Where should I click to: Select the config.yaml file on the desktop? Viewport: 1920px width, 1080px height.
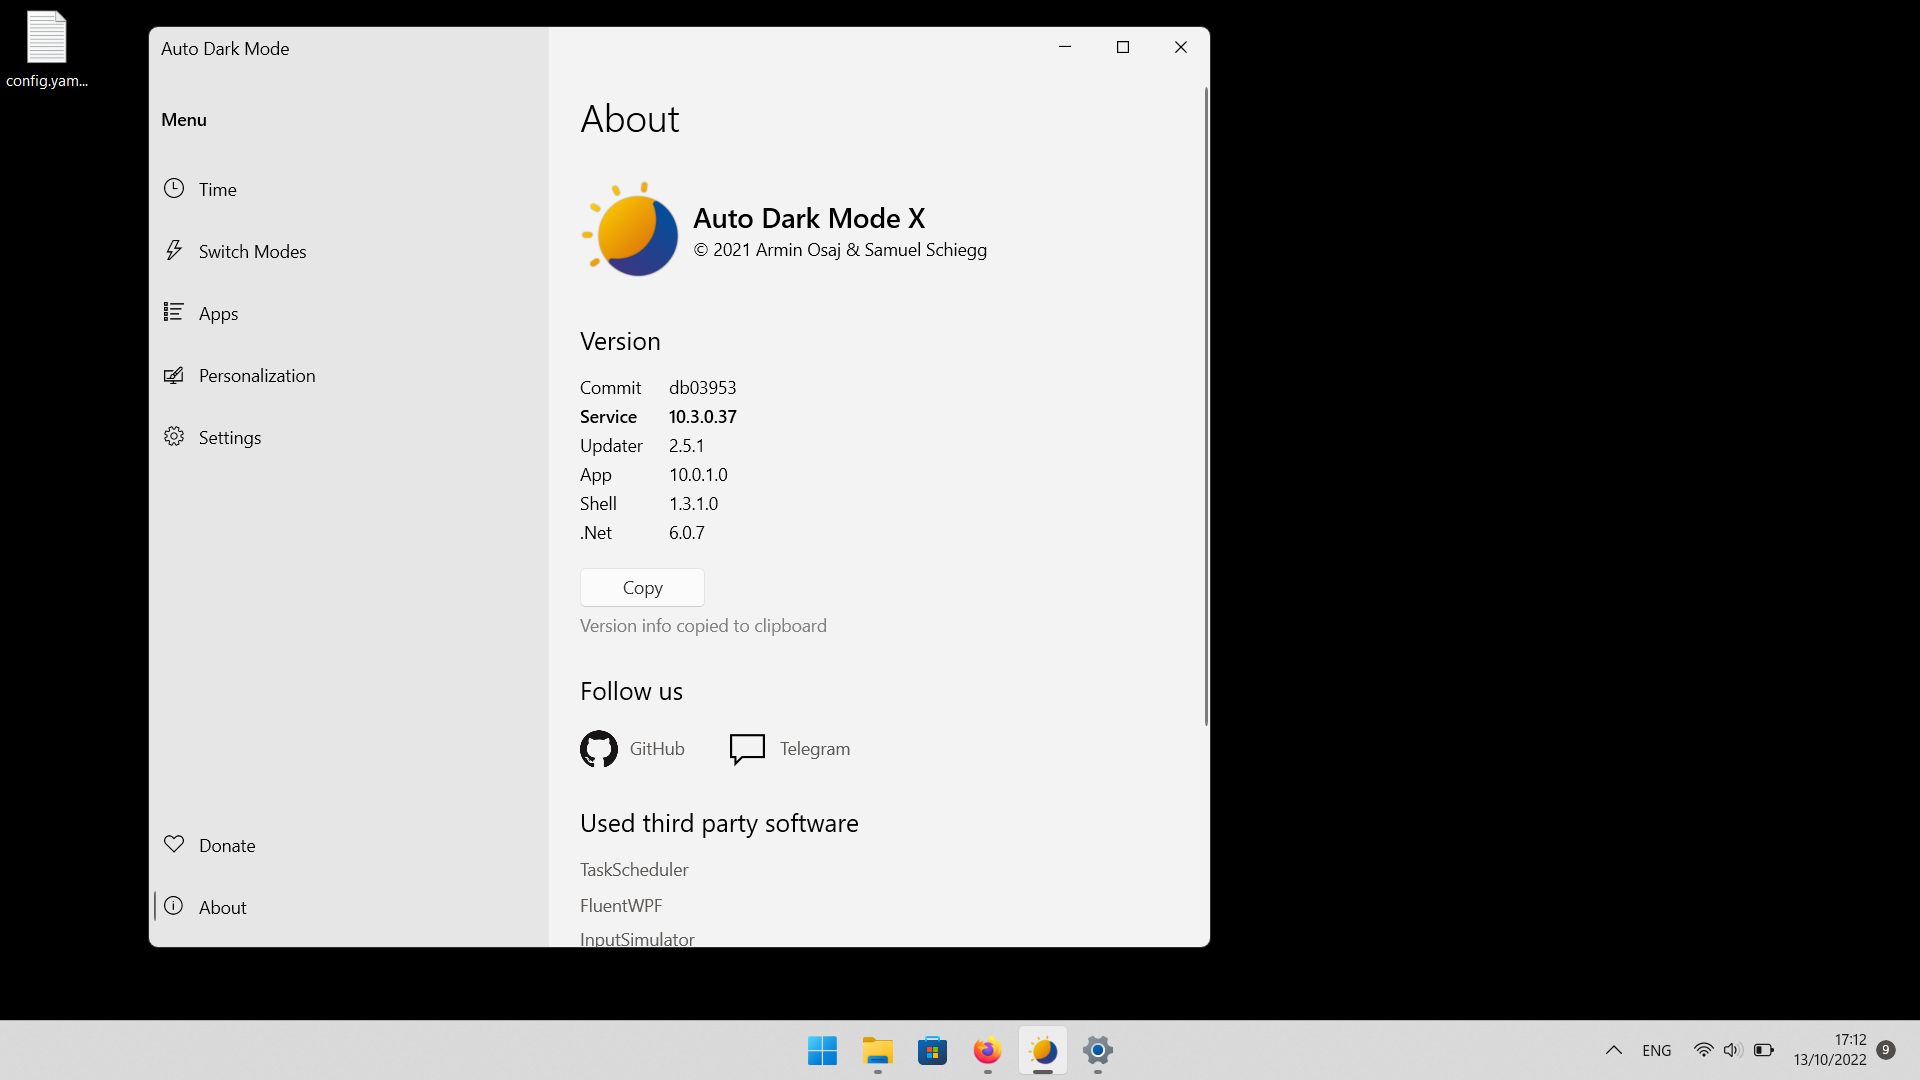46,49
